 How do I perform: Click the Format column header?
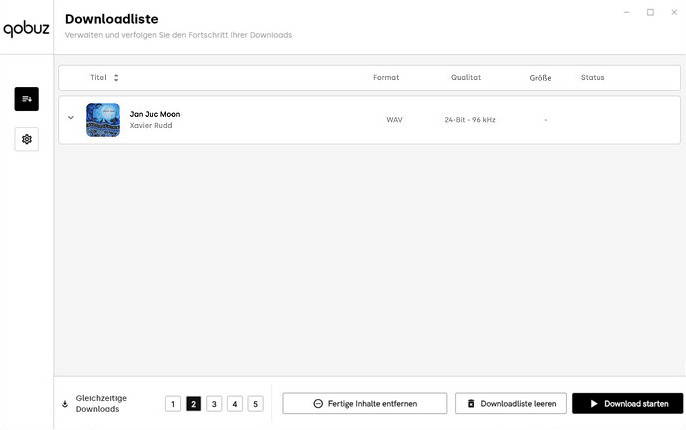point(386,77)
